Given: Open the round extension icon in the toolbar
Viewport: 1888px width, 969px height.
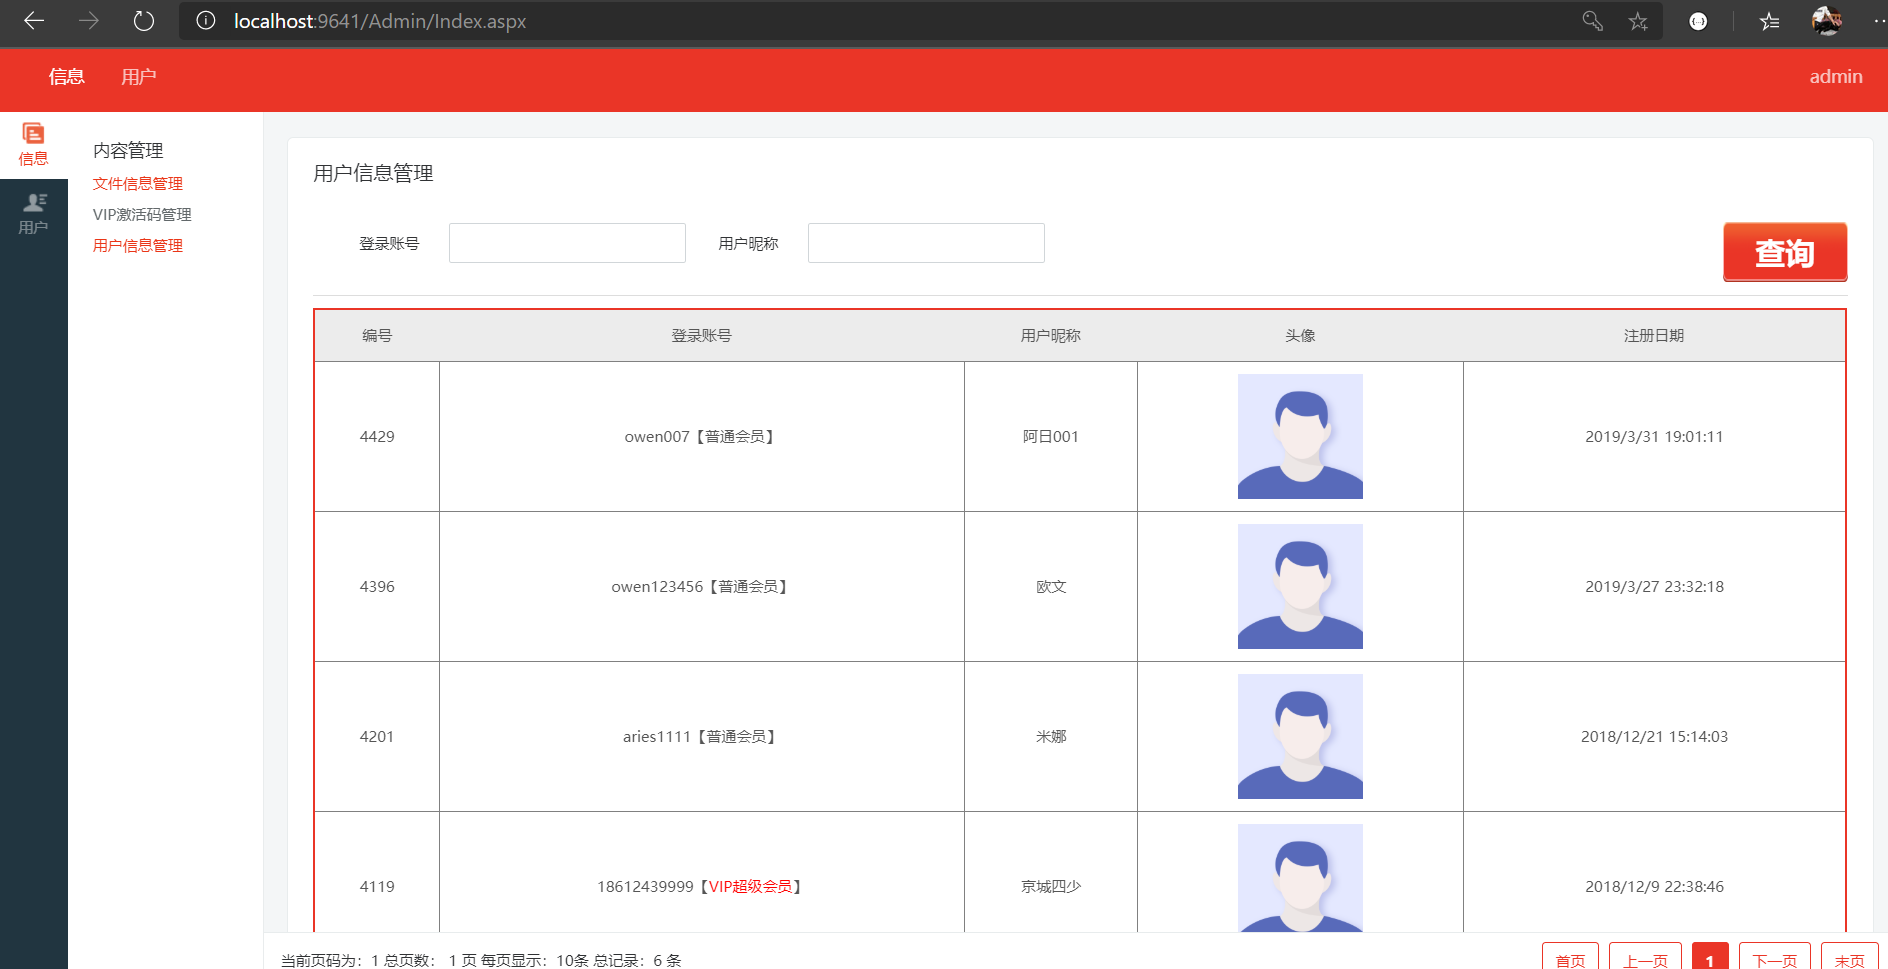Looking at the screenshot, I should pyautogui.click(x=1698, y=21).
